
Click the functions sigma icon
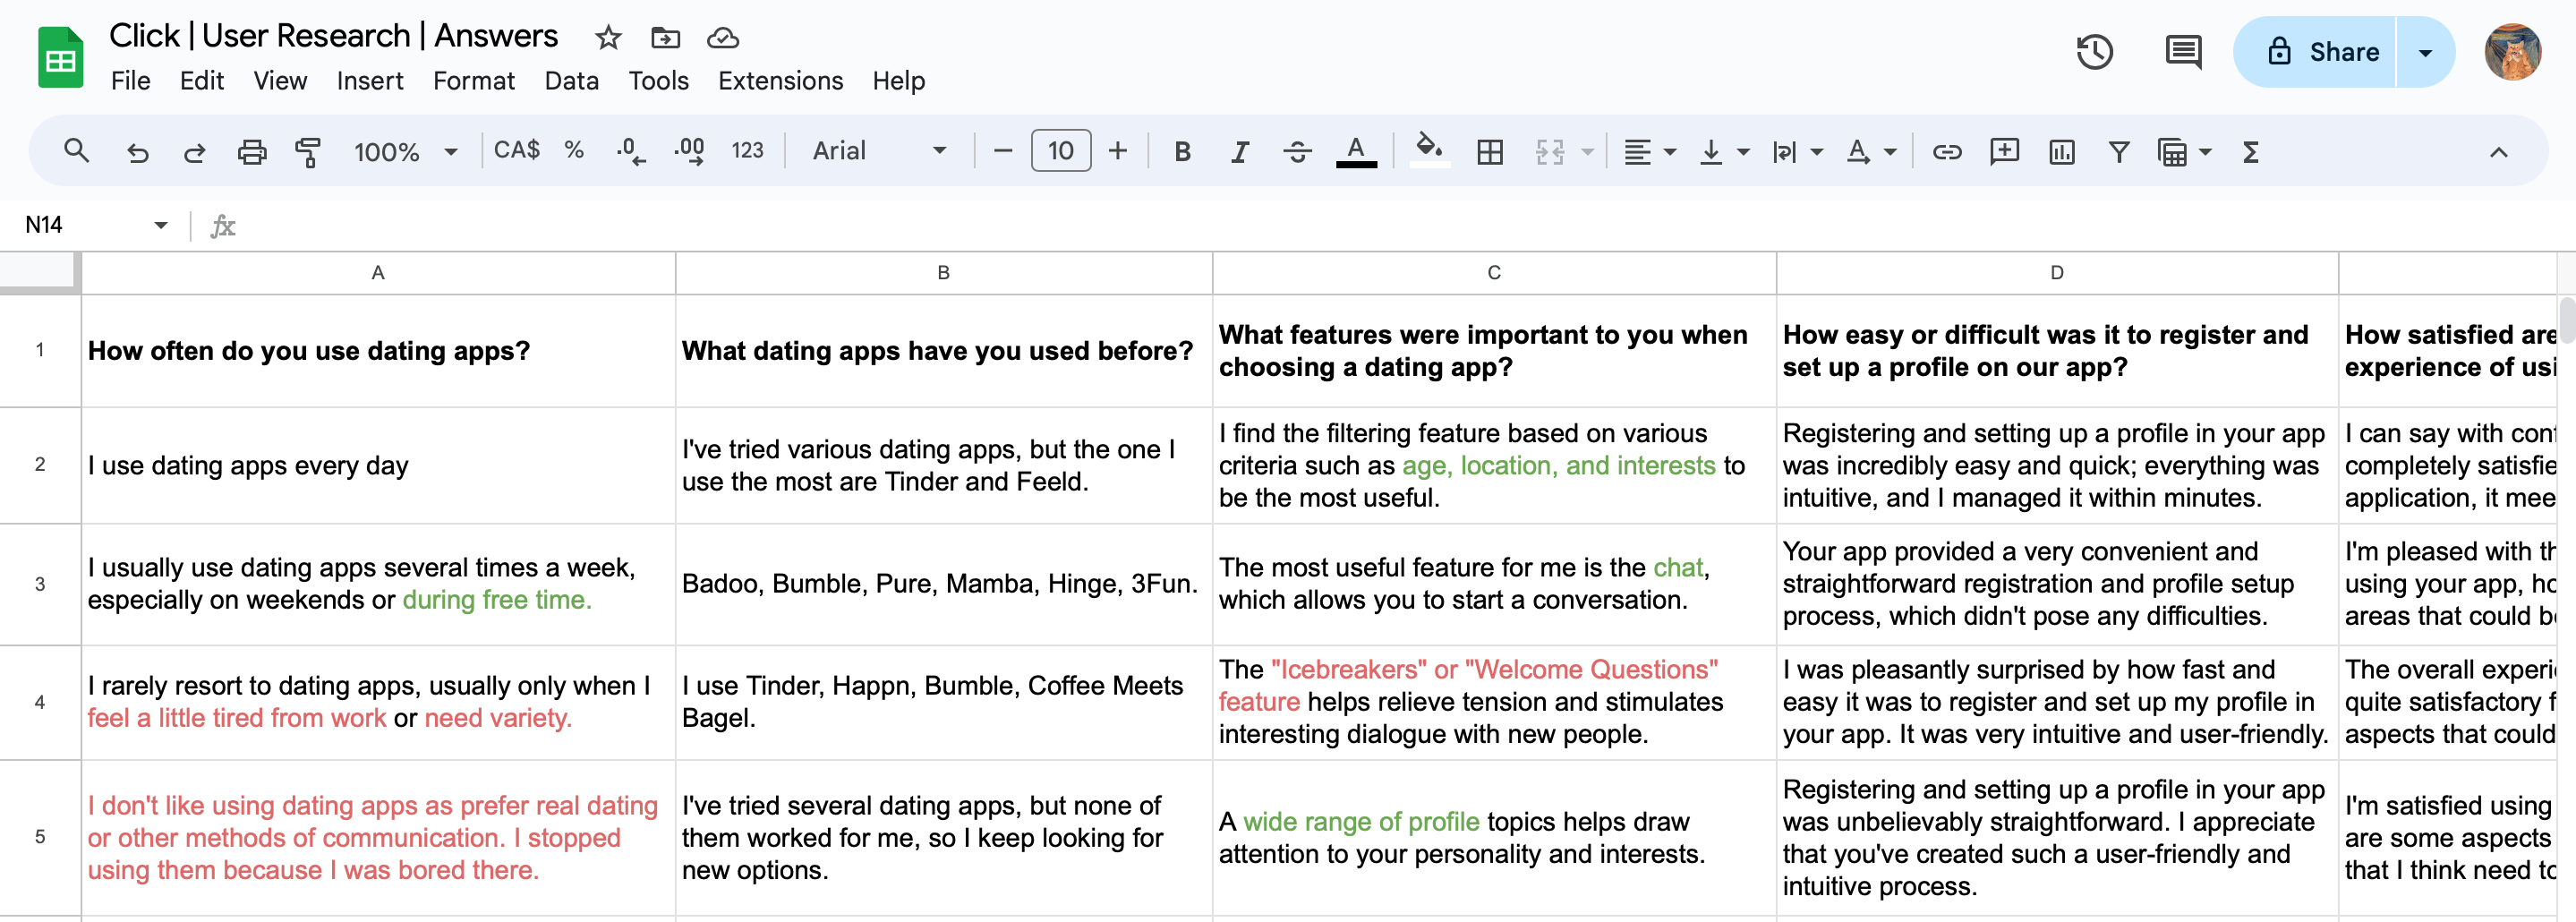point(2250,152)
